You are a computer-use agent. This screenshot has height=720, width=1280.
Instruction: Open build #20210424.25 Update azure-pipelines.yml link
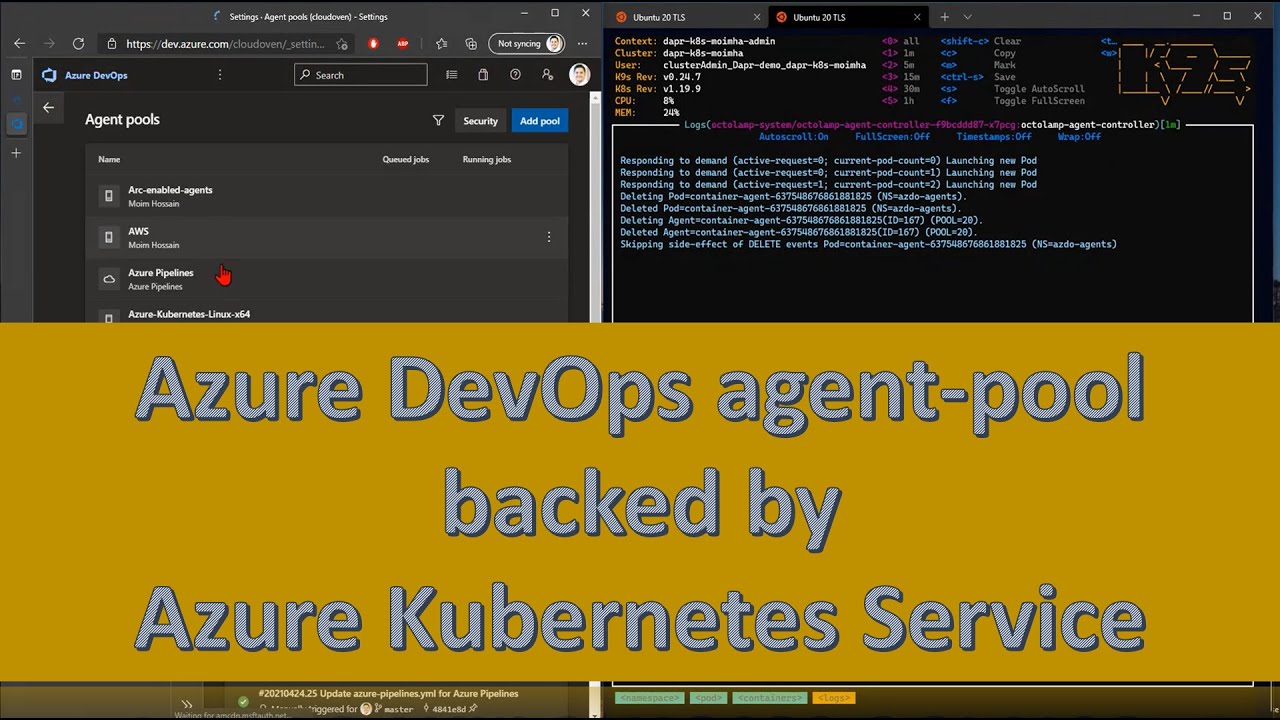coord(388,693)
